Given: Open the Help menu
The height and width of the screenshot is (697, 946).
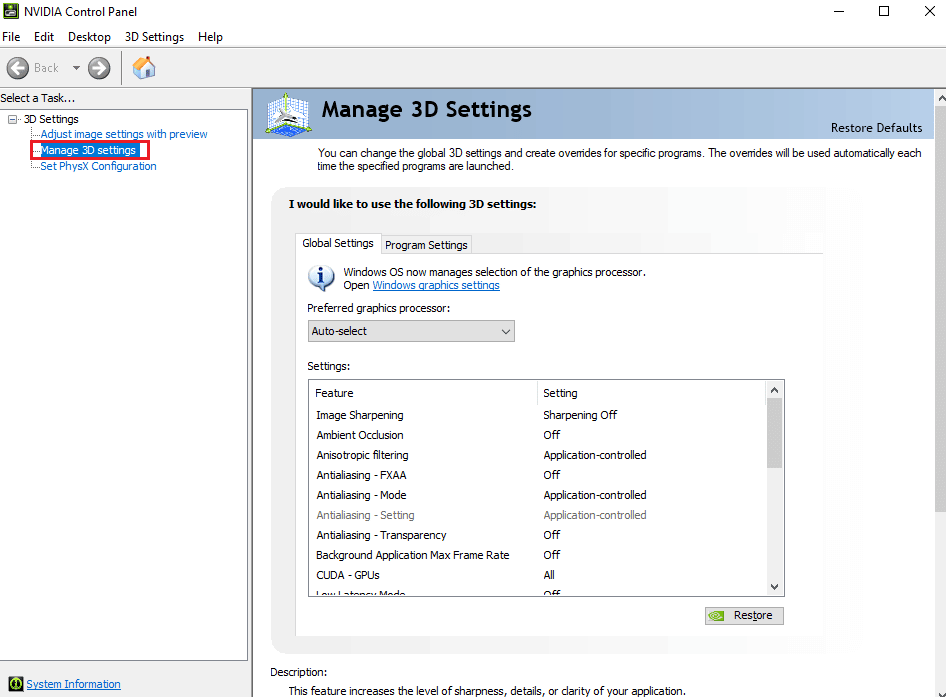Looking at the screenshot, I should coord(210,37).
